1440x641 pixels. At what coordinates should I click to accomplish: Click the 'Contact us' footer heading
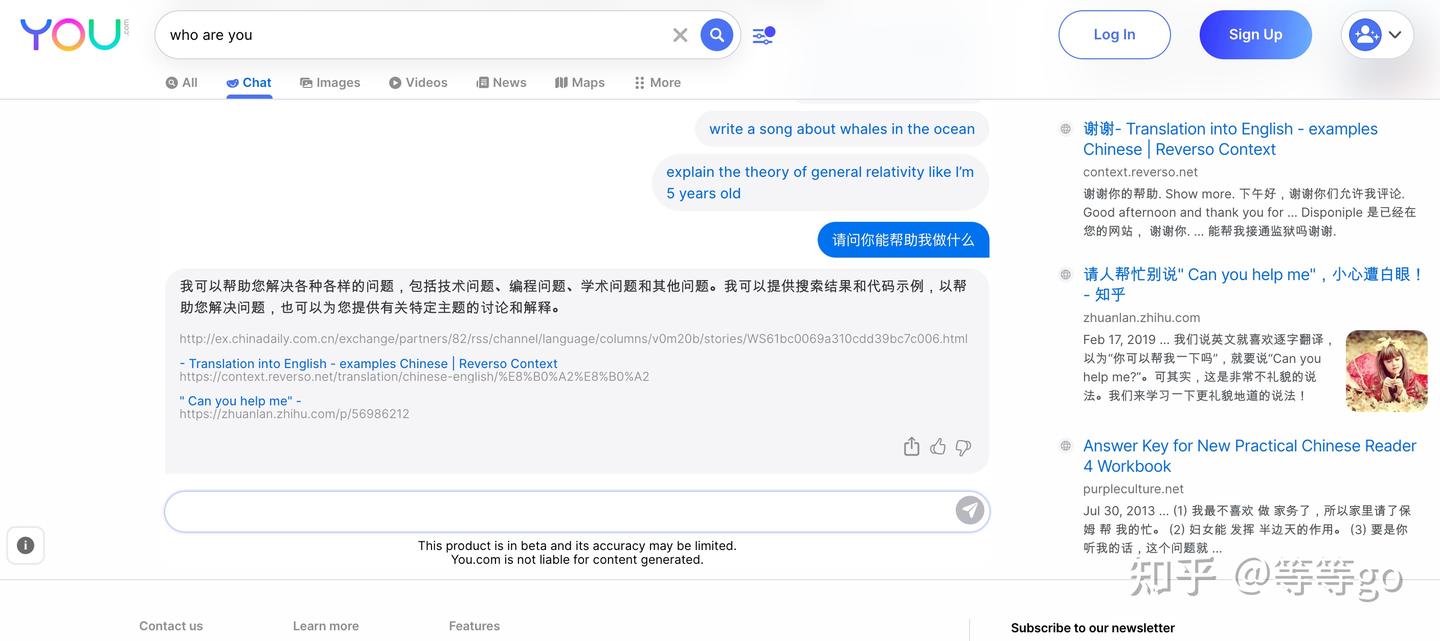[171, 626]
